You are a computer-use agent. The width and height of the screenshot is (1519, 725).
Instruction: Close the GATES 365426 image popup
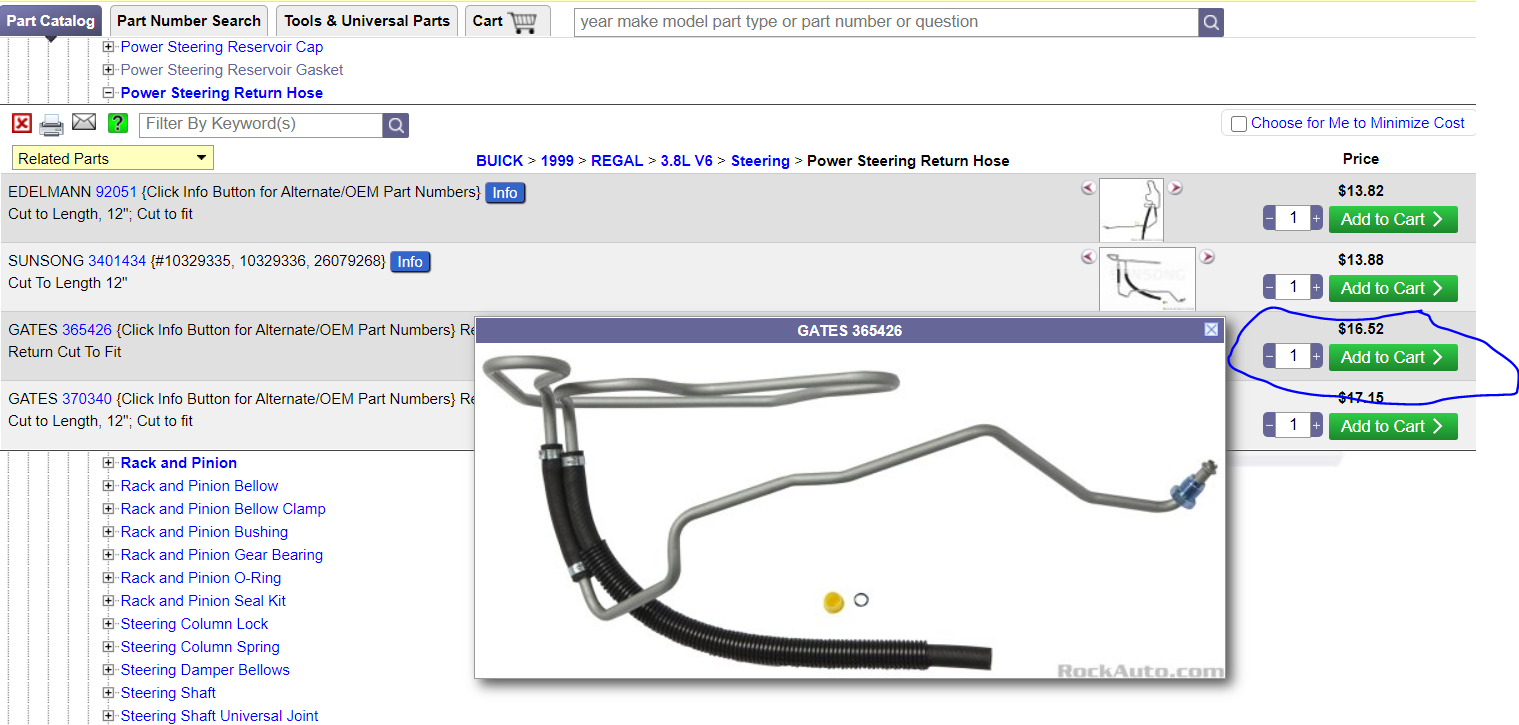(x=1211, y=330)
